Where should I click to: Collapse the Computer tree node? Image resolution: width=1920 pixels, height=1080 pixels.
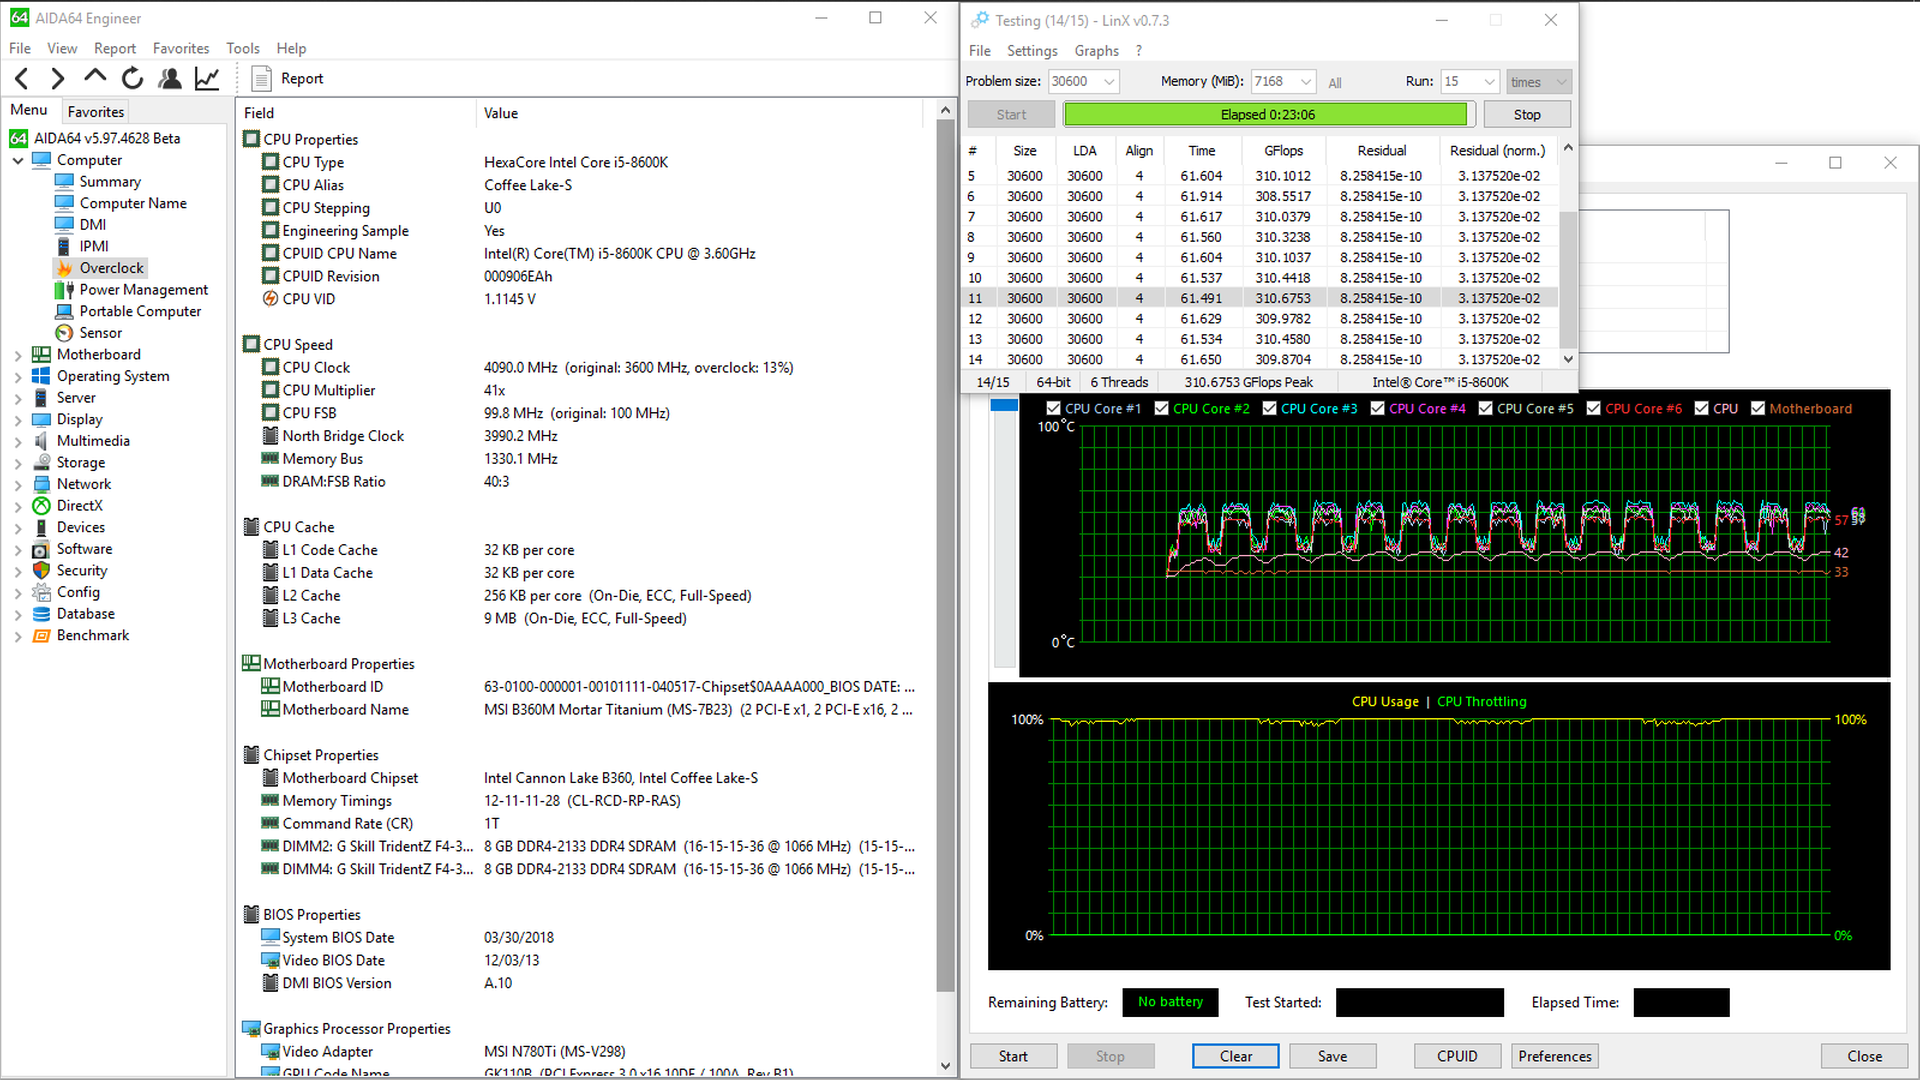[18, 160]
